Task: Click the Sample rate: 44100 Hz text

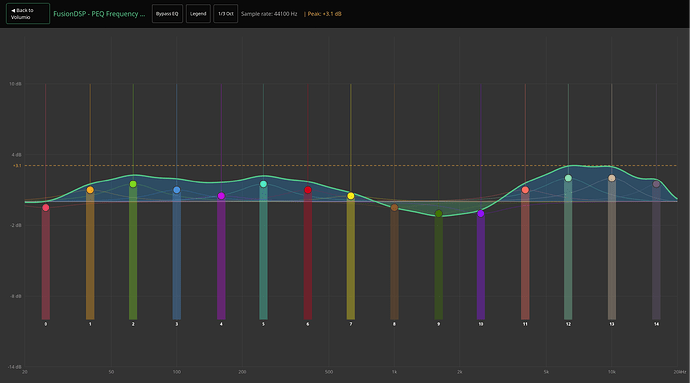Action: click(x=269, y=14)
